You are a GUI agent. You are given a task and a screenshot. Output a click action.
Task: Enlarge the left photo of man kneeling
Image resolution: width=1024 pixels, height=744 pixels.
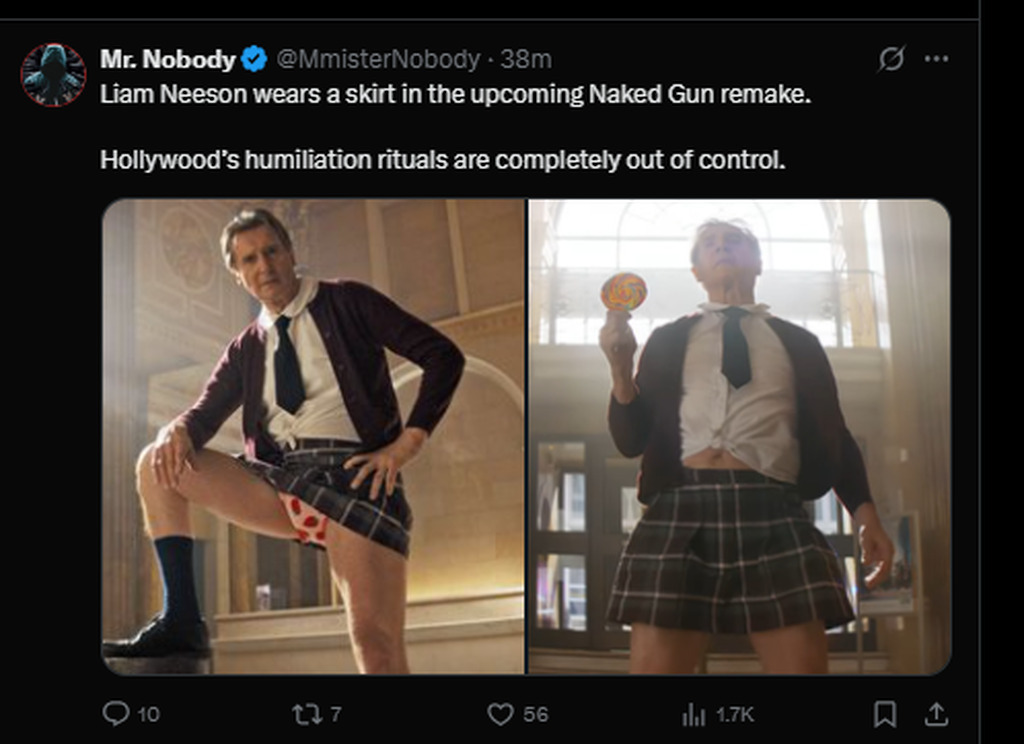pos(313,436)
